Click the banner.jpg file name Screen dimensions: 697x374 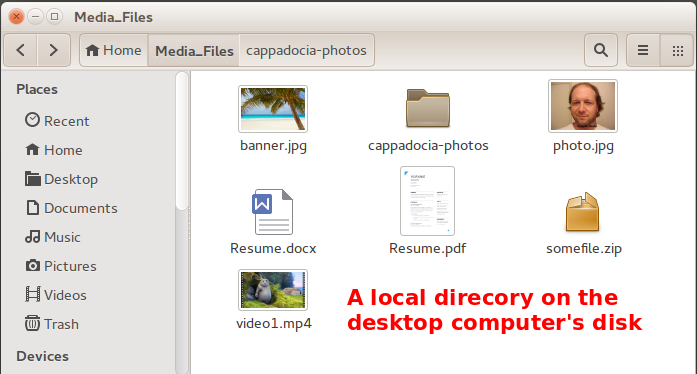tap(273, 146)
